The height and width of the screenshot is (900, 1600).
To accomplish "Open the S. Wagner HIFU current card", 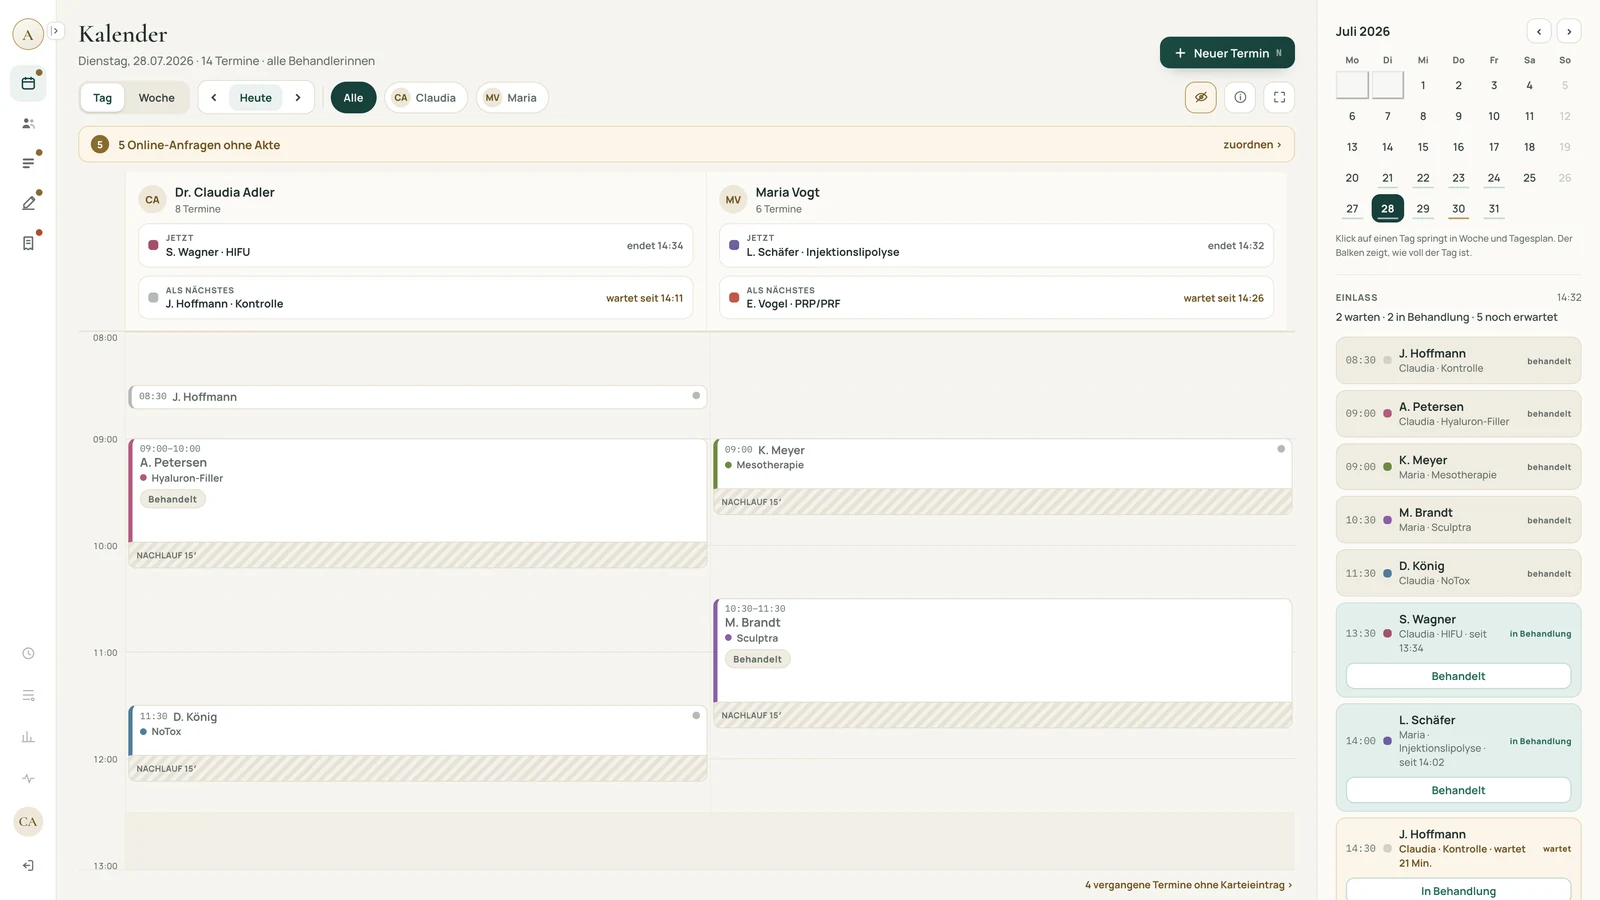I will tap(415, 245).
